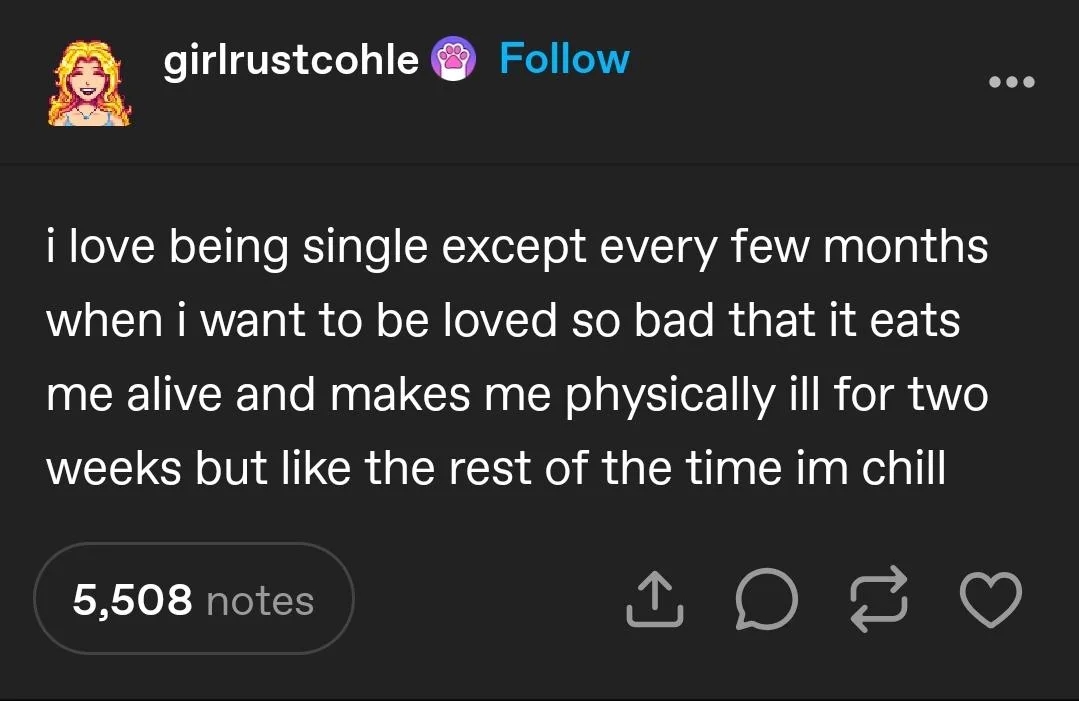Screen dimensions: 1079x701
Task: Open the 5,508 notes button
Action: coord(194,599)
